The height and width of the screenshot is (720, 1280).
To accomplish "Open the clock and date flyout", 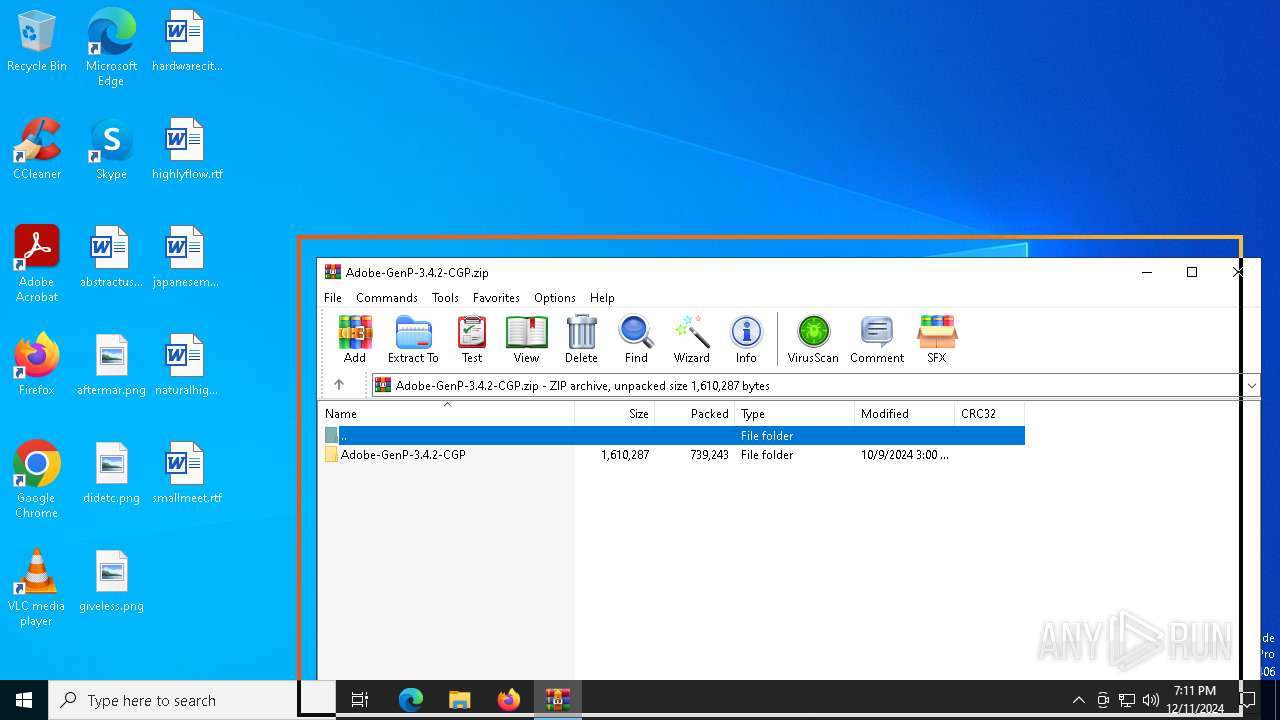I will 1195,700.
